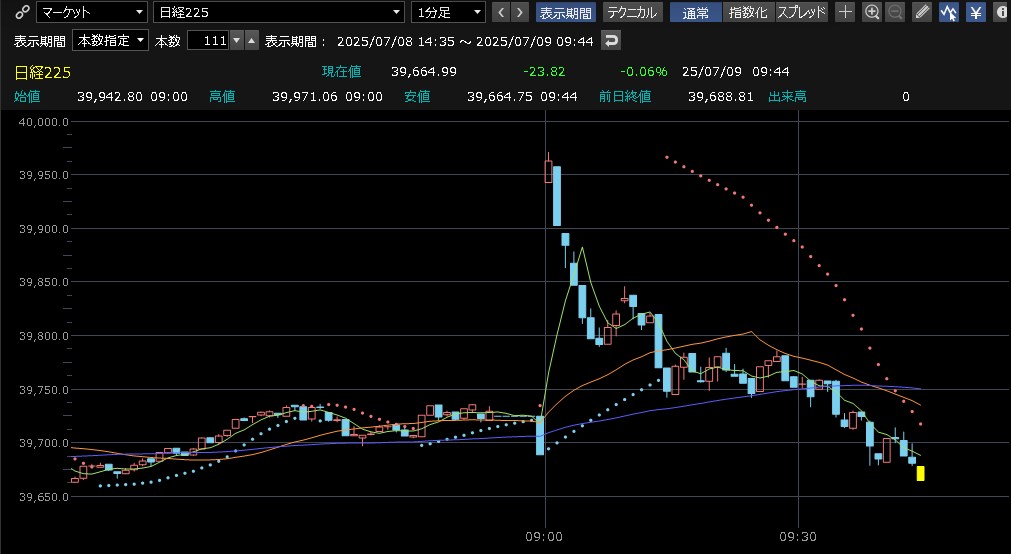Click the 09:00 time axis label
Image resolution: width=1011 pixels, height=554 pixels.
544,537
